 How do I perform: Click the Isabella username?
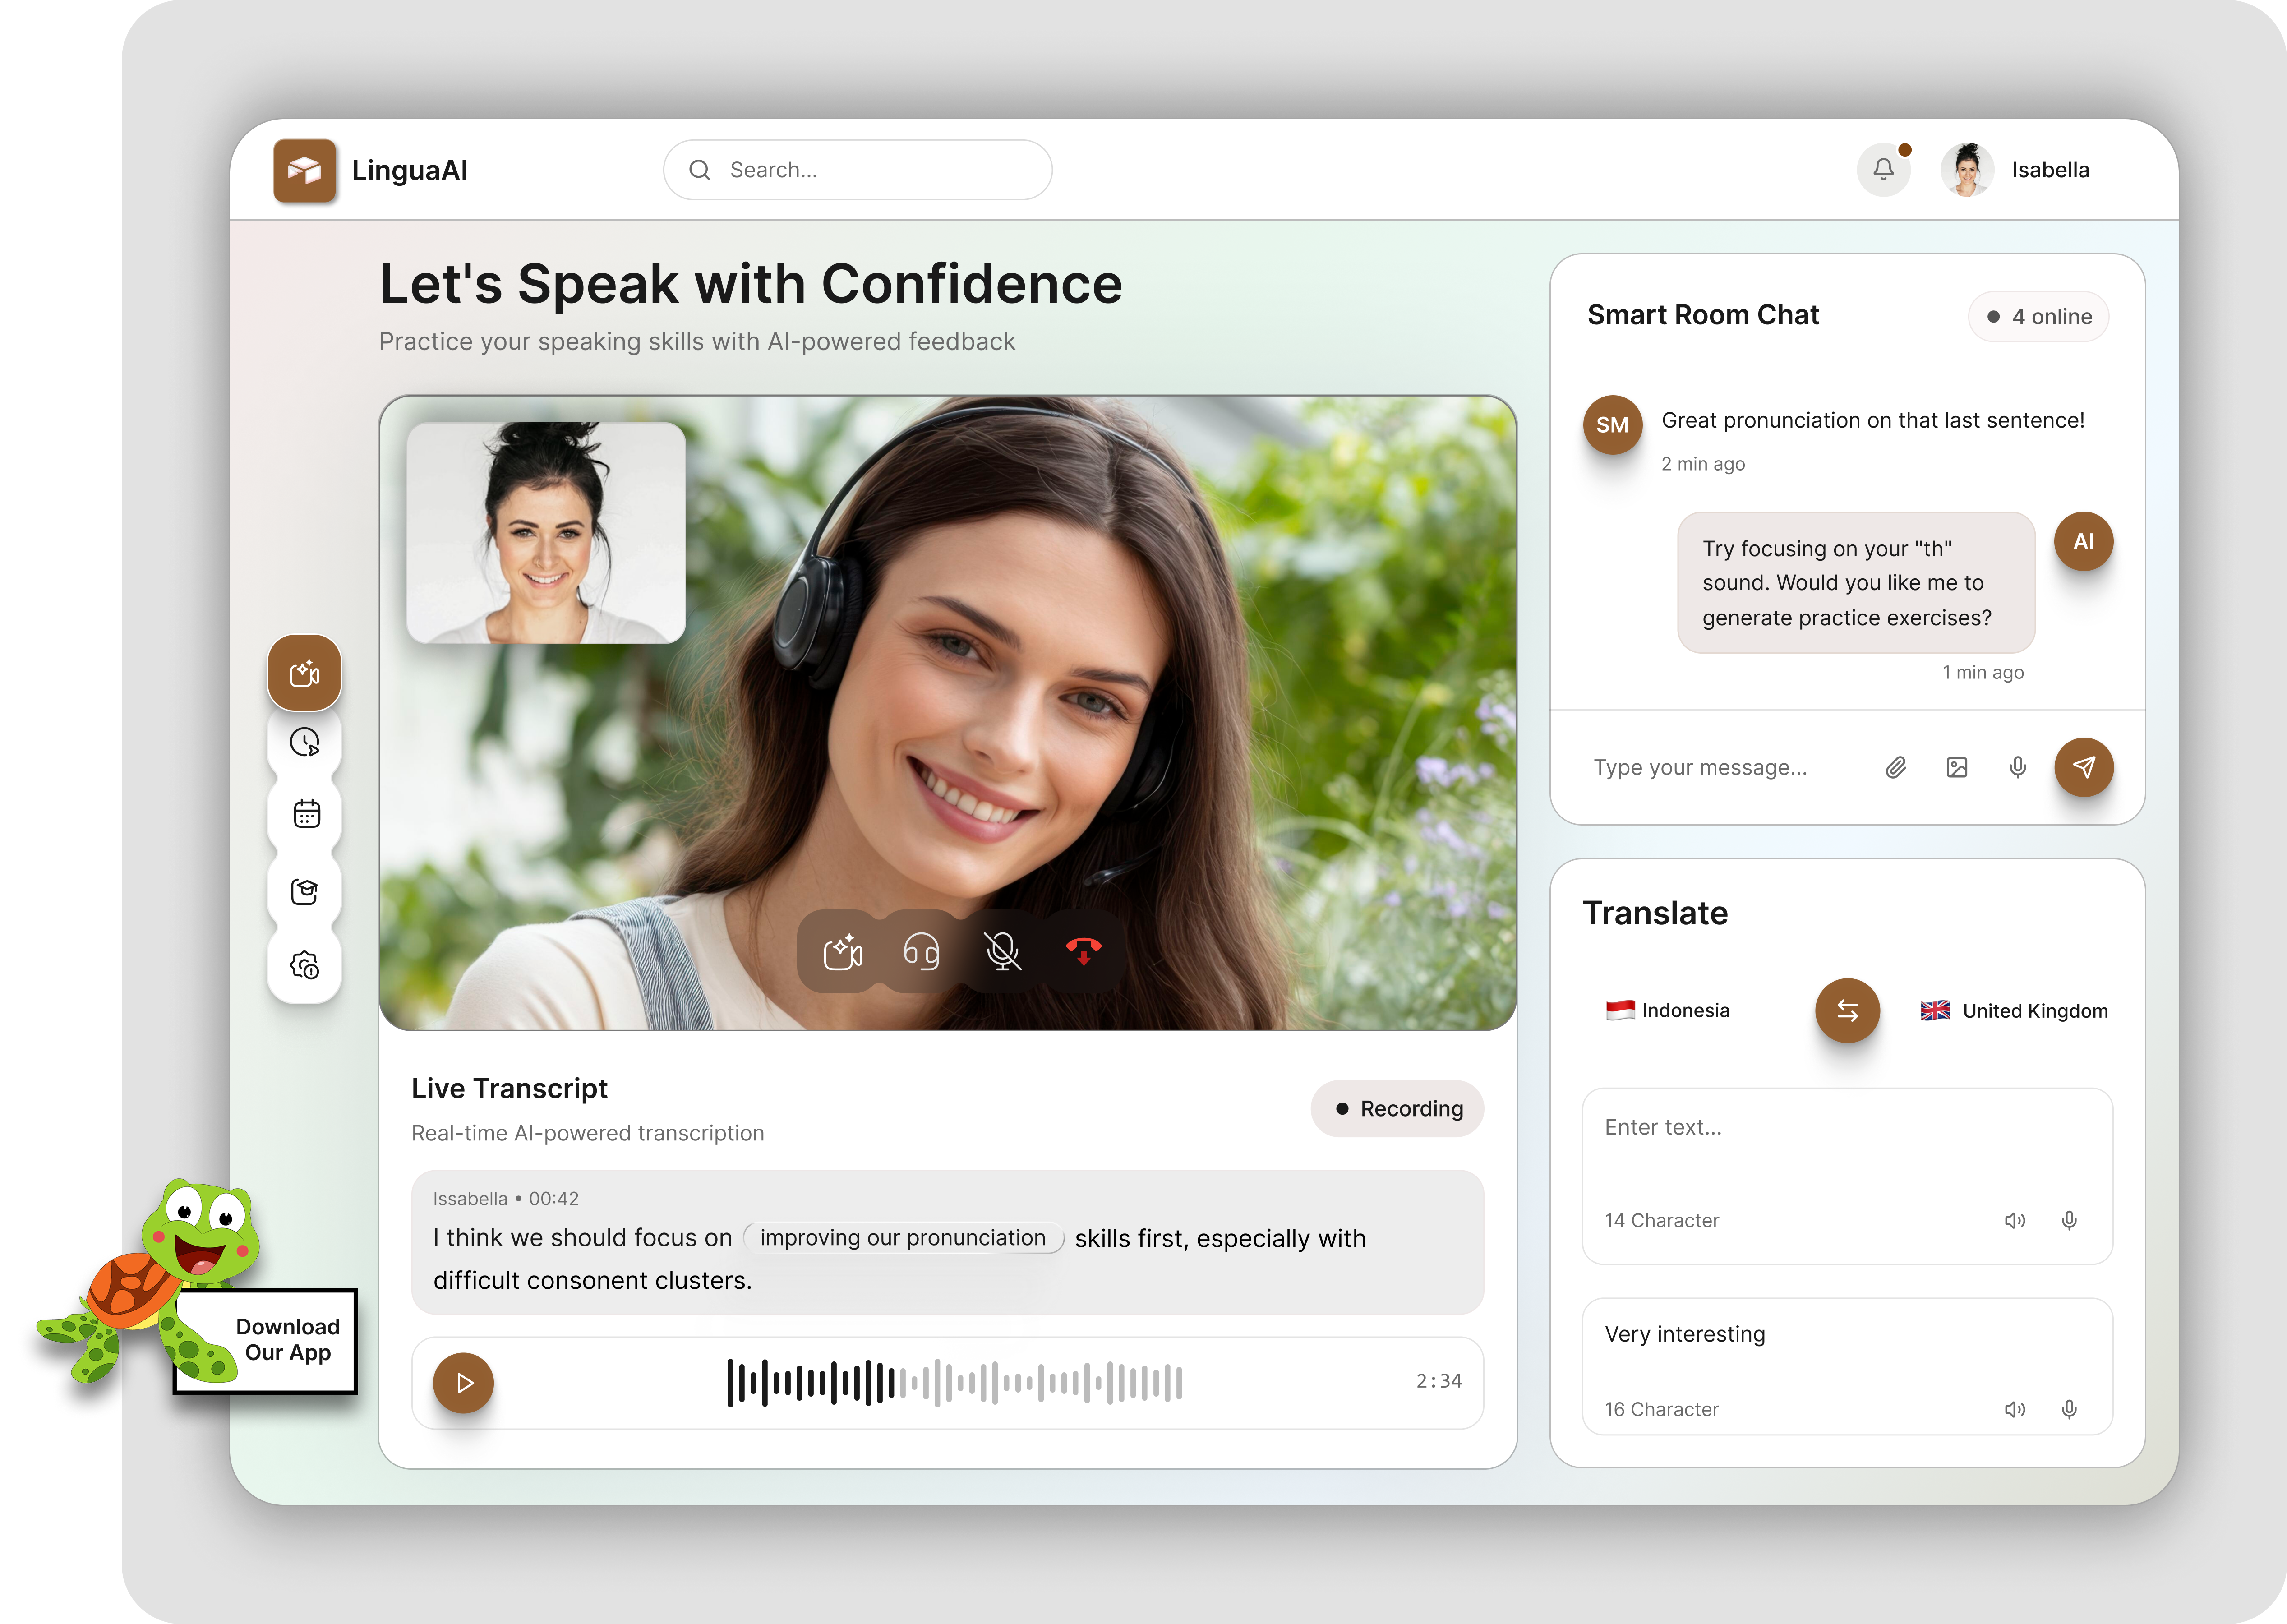point(2050,170)
